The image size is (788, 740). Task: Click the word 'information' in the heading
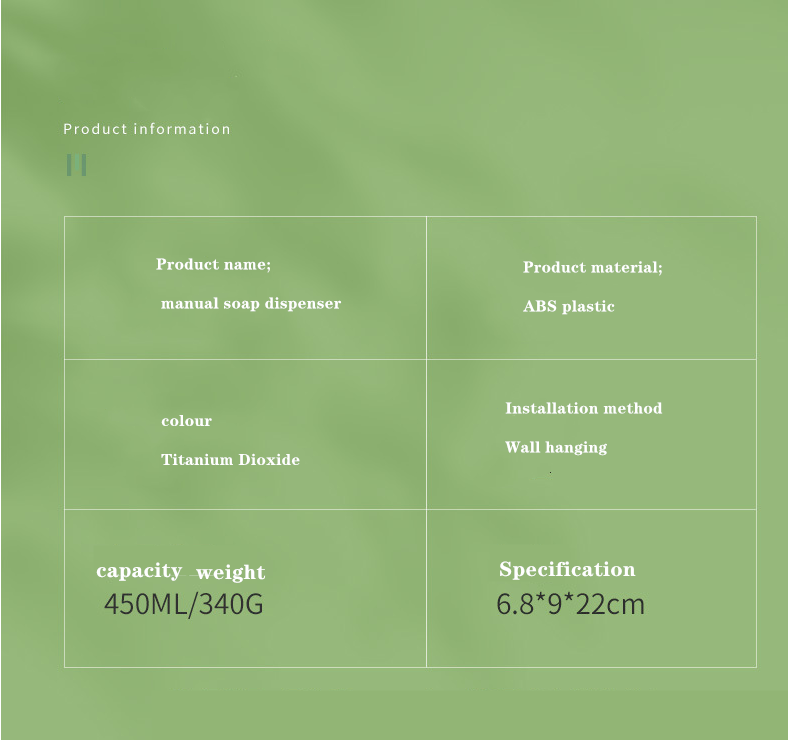pos(182,129)
